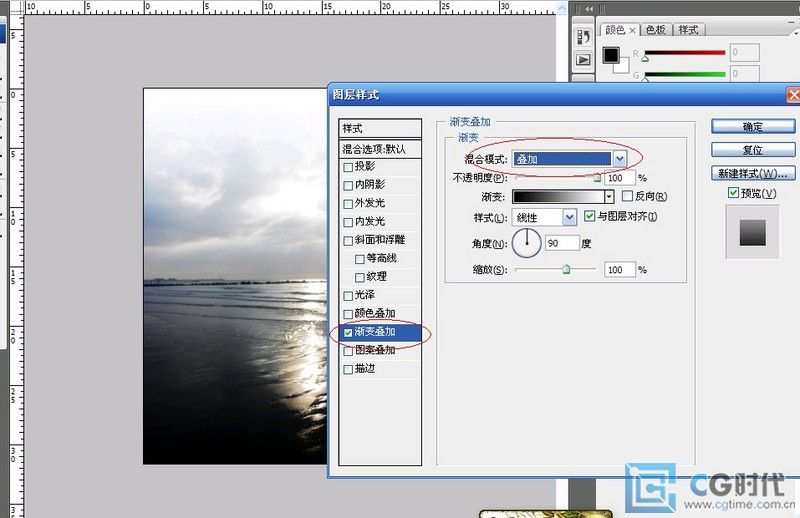The height and width of the screenshot is (518, 800).
Task: Expand the gradient picker dropdown arrow
Action: coord(609,197)
